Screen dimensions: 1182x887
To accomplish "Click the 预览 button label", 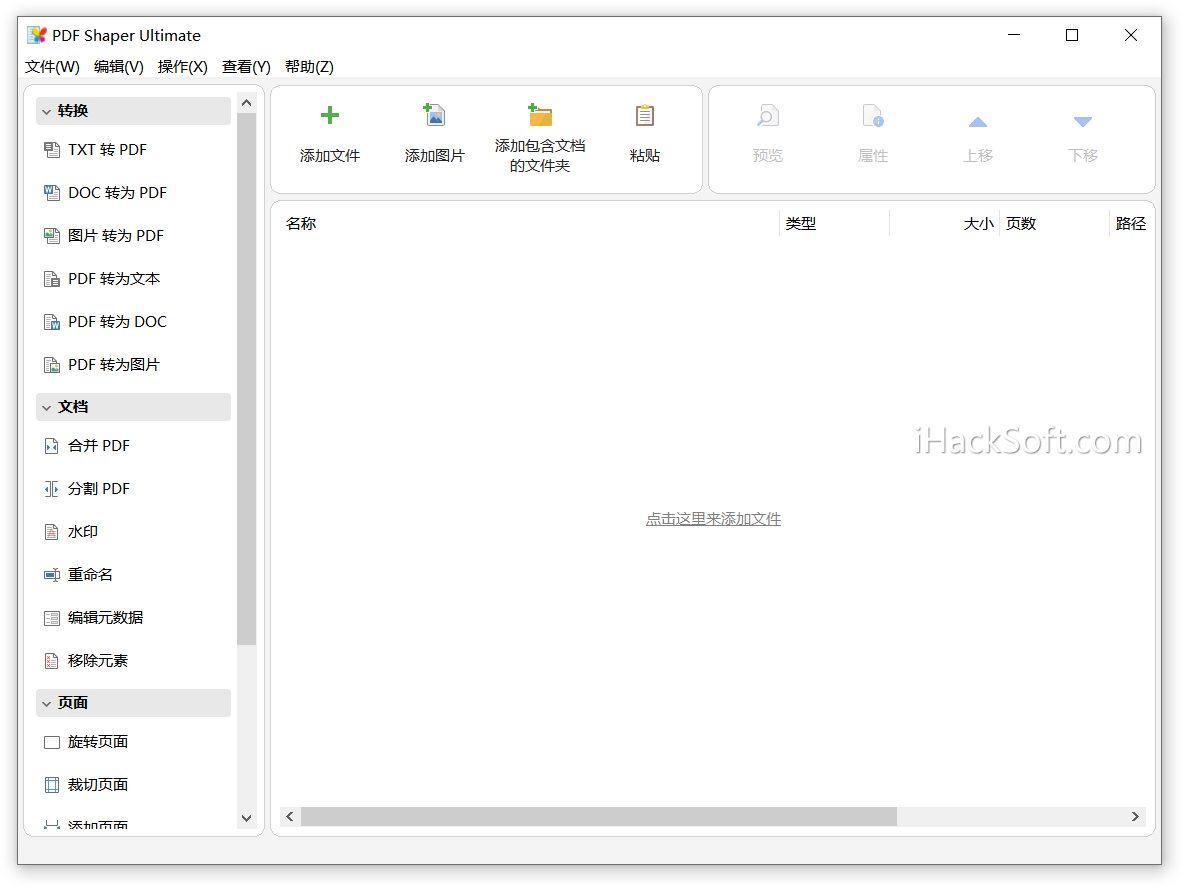I will point(767,155).
